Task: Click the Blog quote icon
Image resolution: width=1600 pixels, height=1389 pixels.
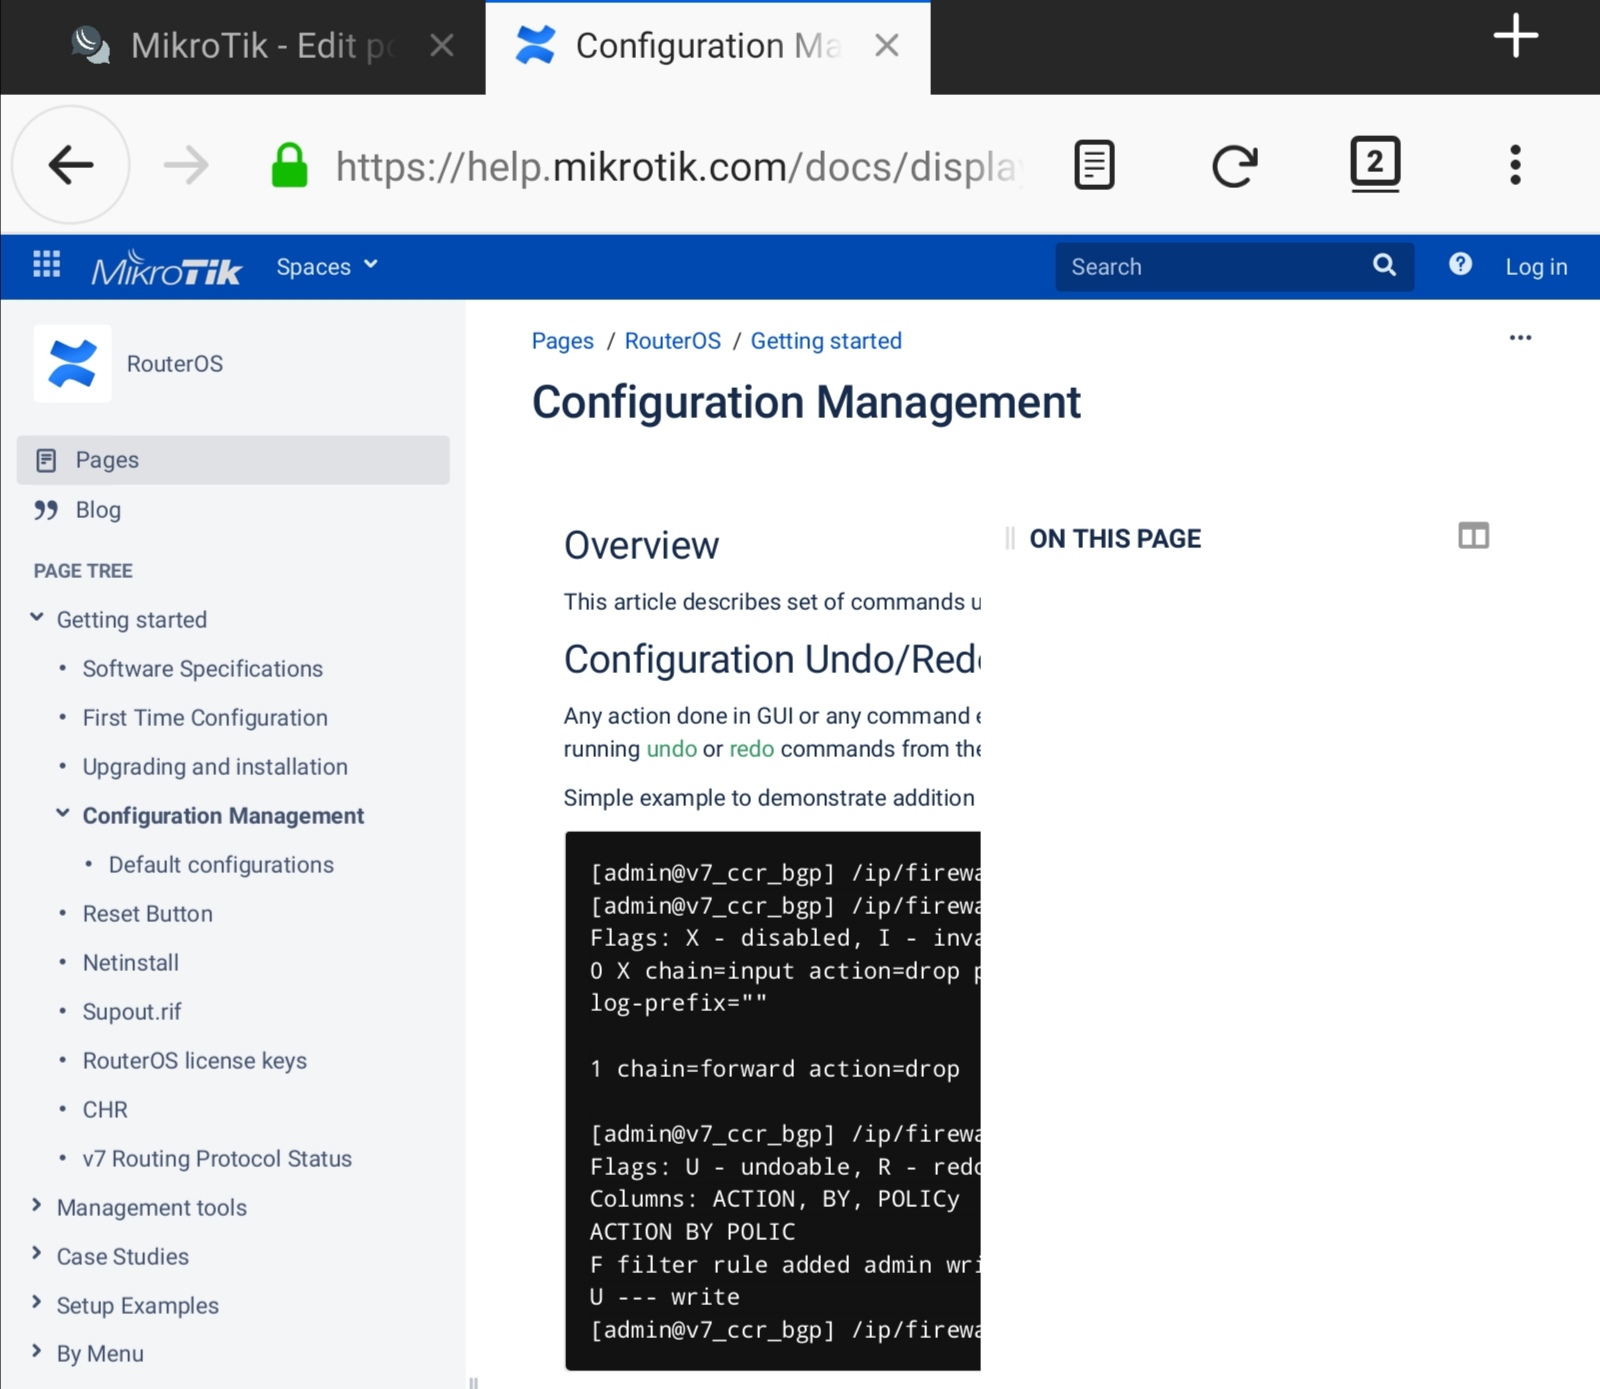Action: 45,510
